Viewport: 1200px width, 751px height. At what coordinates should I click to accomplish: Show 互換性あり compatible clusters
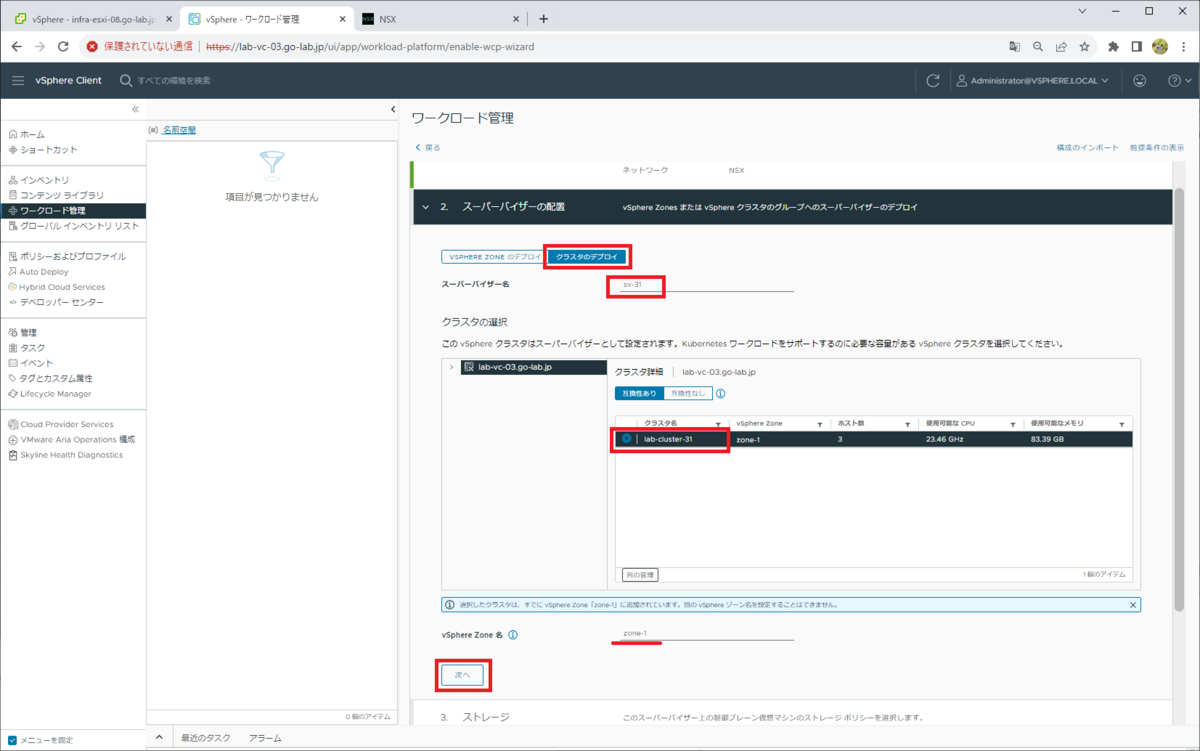coord(640,394)
